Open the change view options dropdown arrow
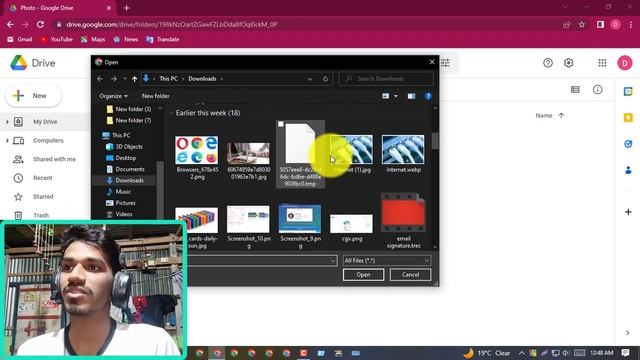Screen dimensions: 640x360 pos(396,96)
